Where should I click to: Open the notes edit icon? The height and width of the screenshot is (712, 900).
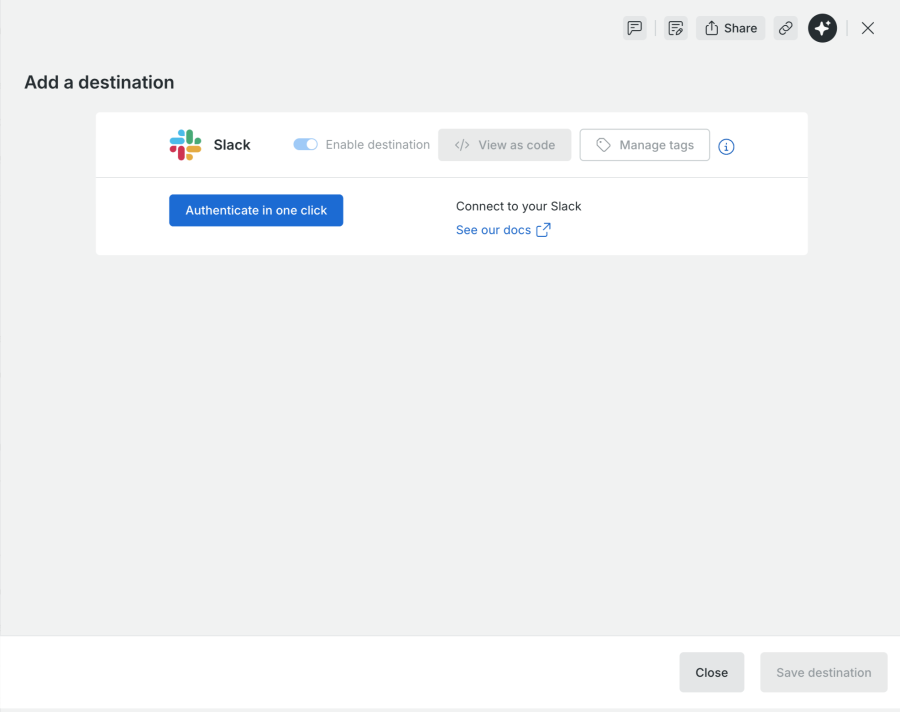click(676, 28)
